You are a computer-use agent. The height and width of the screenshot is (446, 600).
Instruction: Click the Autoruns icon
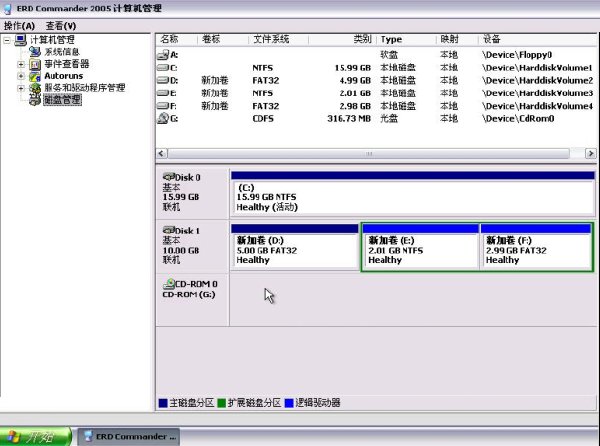[x=35, y=76]
